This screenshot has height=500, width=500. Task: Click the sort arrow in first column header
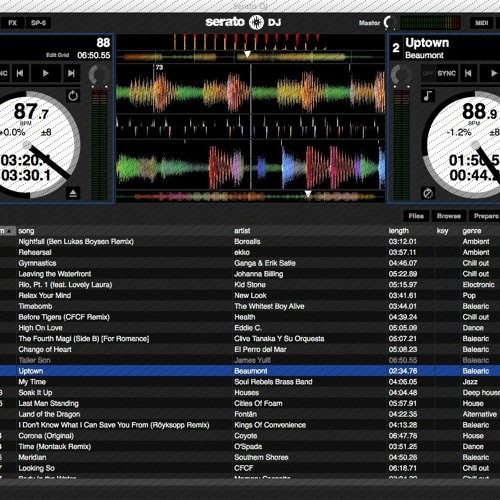(x=10, y=231)
